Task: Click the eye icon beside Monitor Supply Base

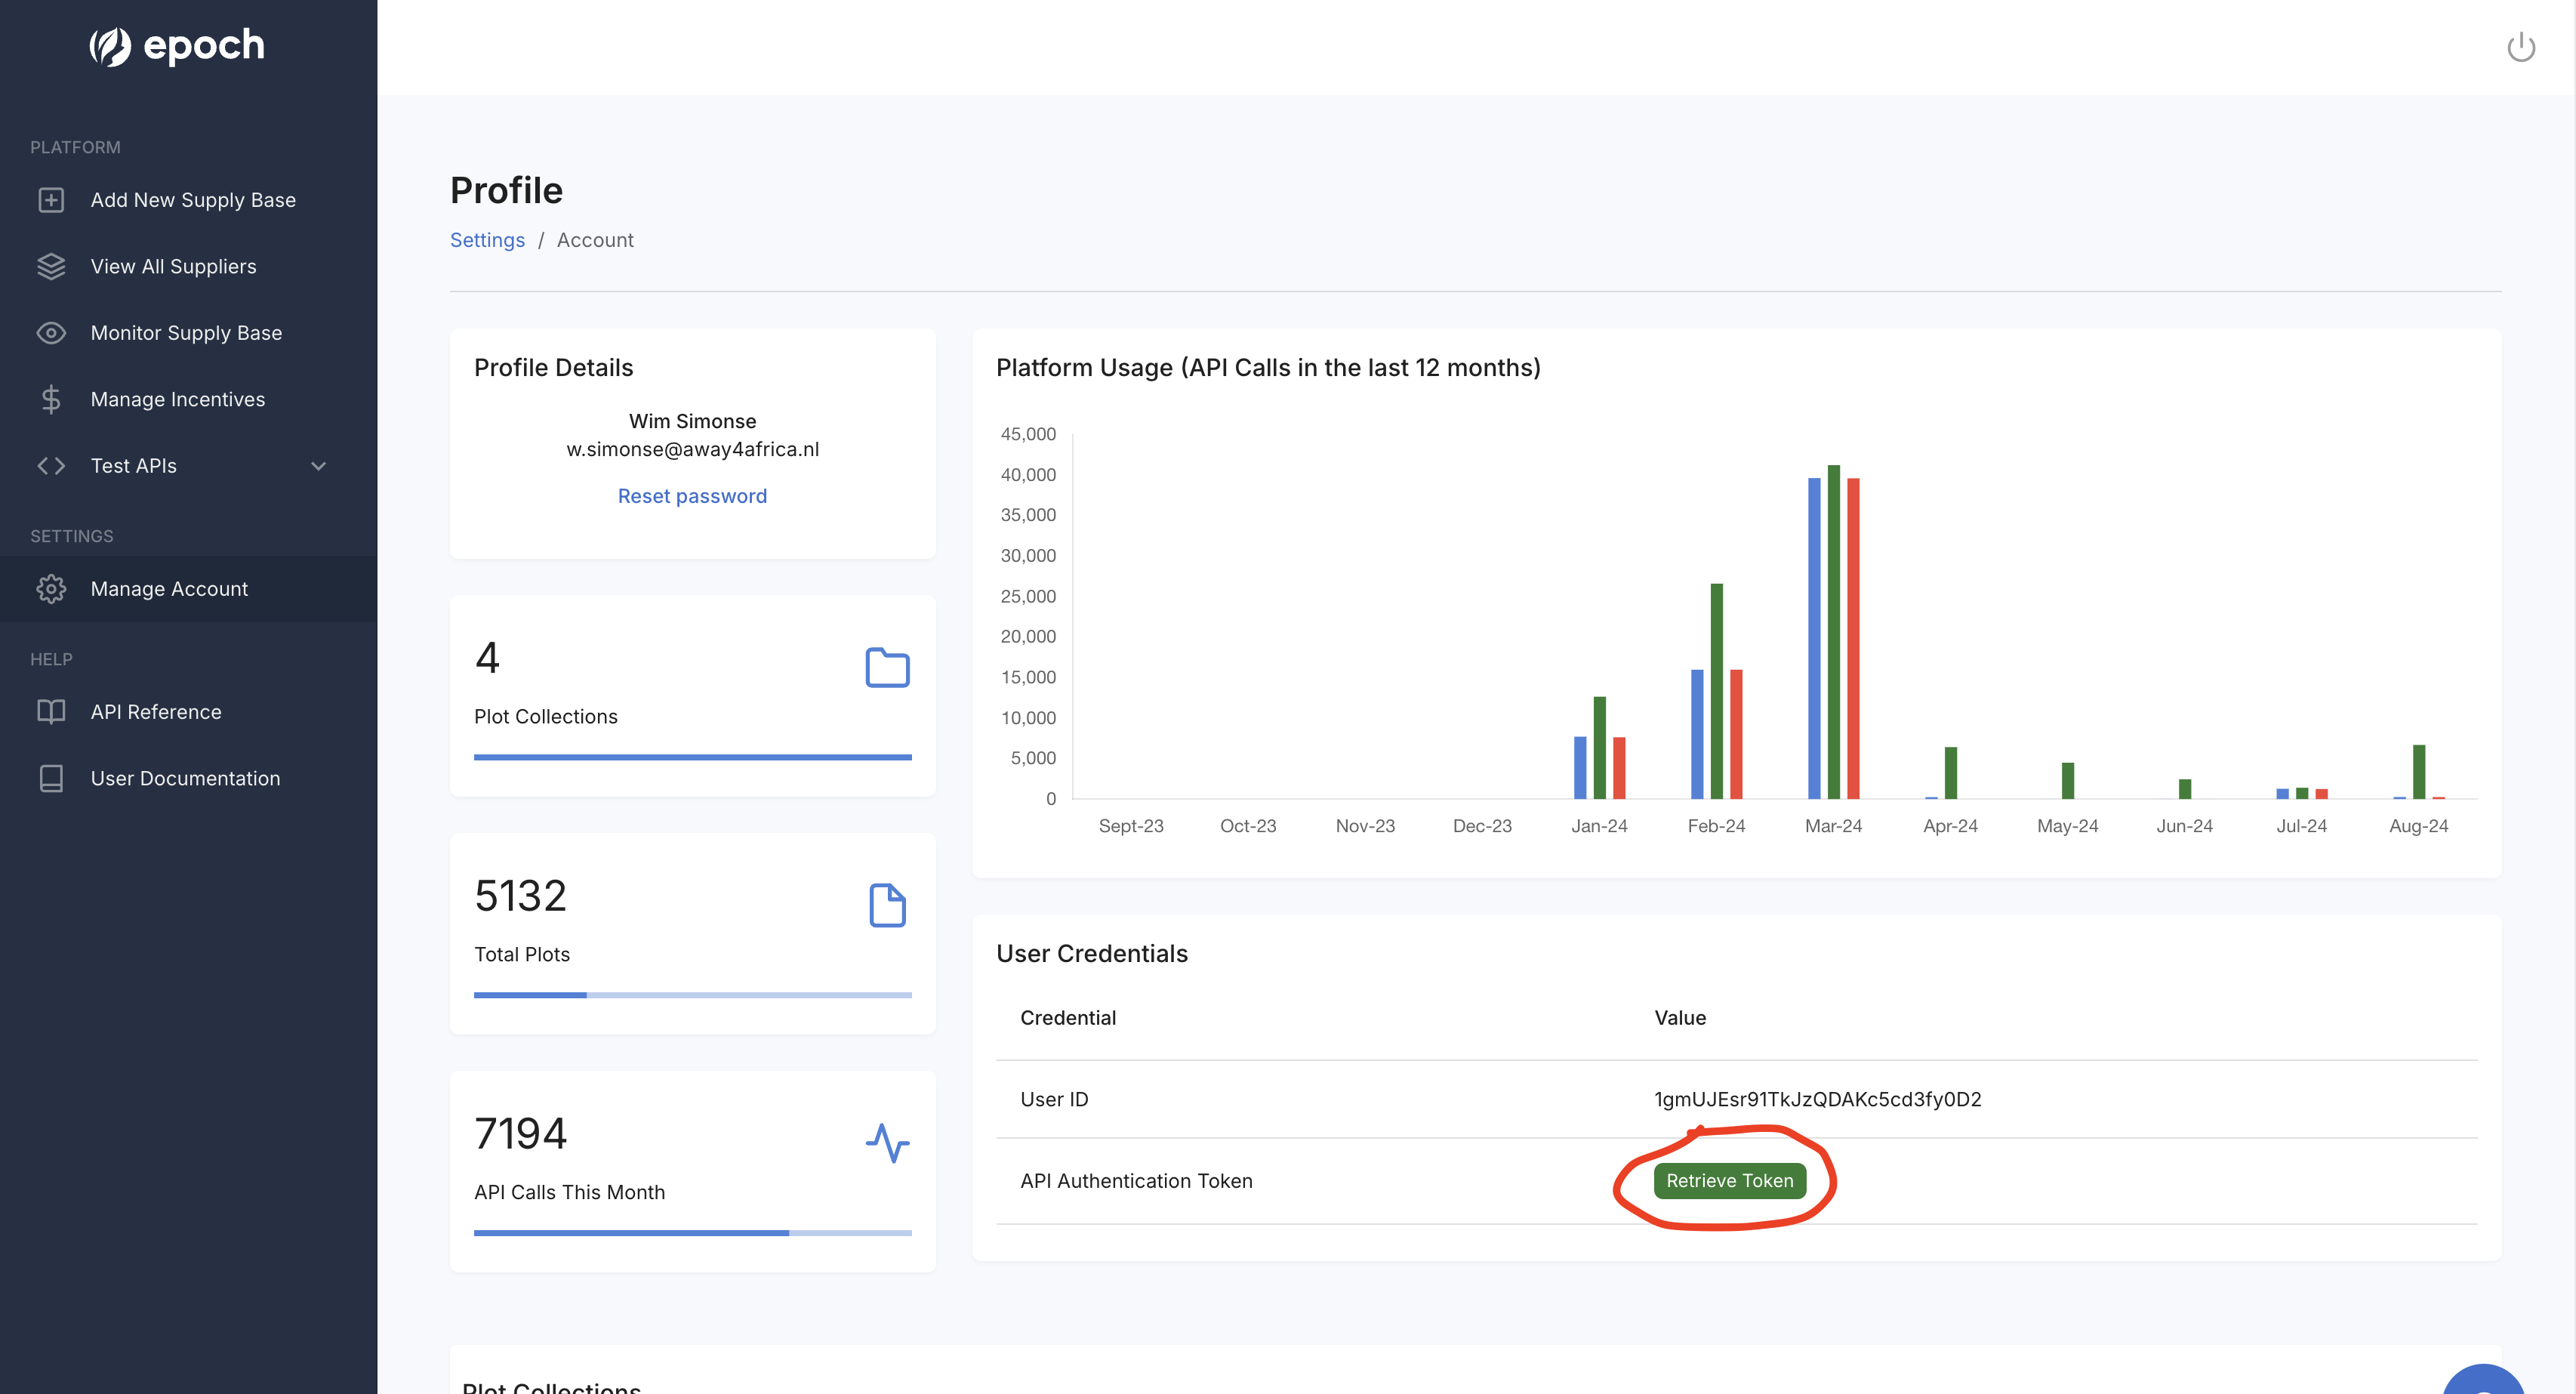Action: coord(51,333)
